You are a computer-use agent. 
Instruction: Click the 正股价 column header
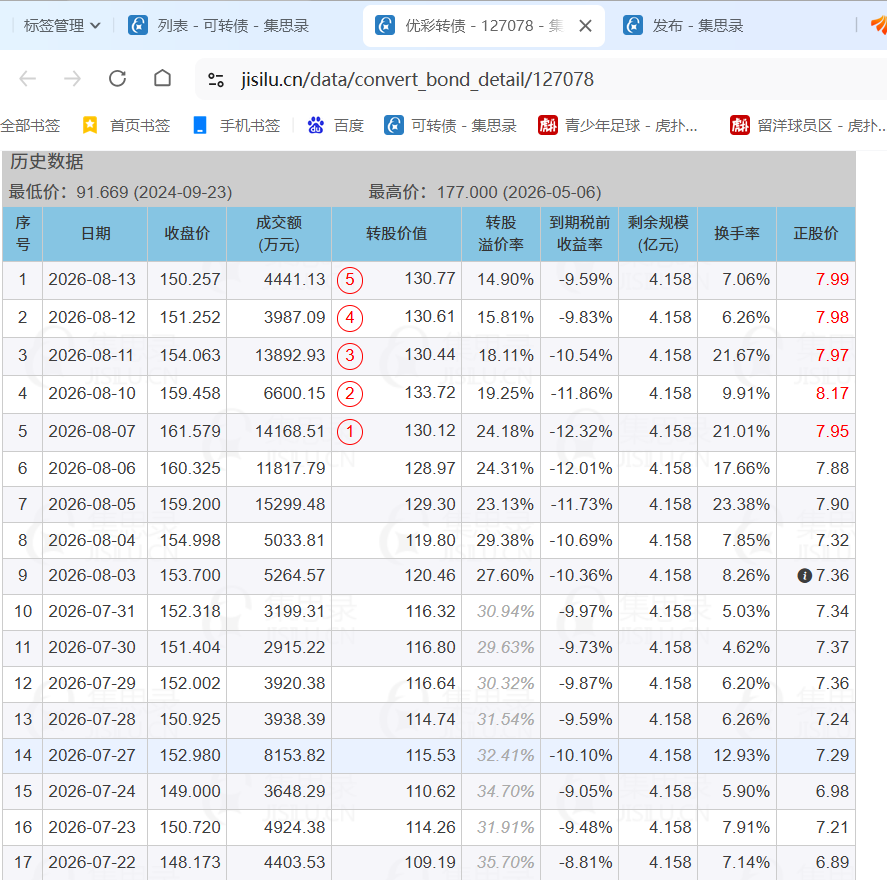click(816, 234)
